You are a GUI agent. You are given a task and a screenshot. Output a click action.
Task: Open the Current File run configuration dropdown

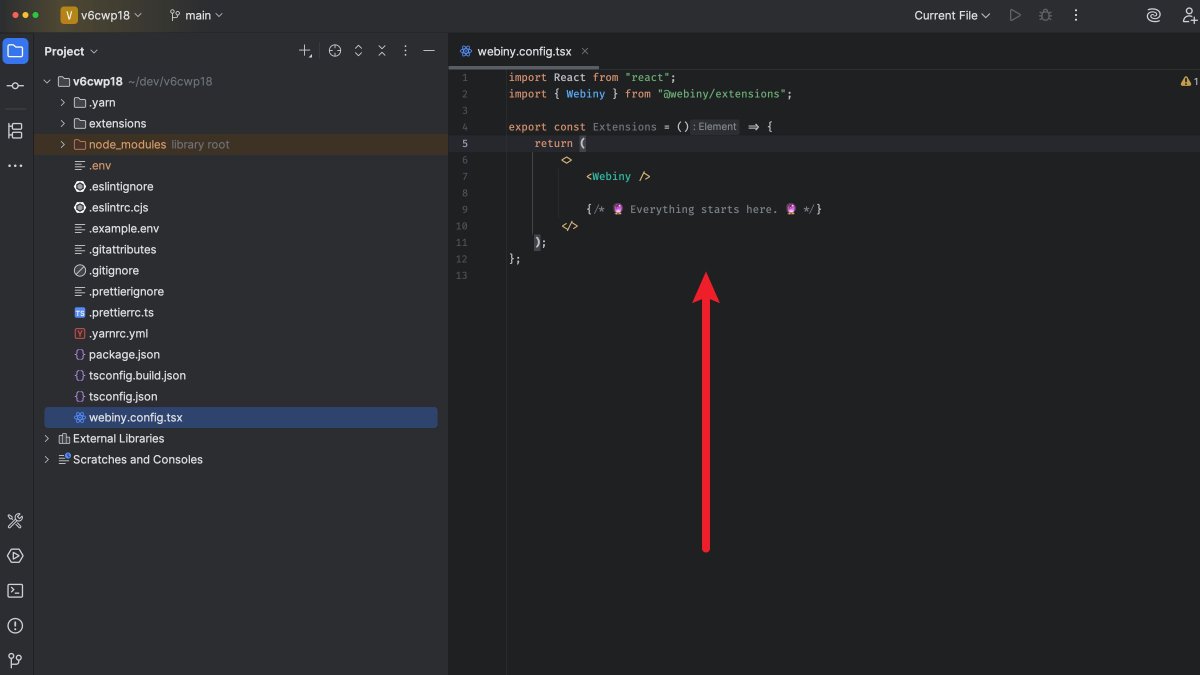(x=951, y=14)
